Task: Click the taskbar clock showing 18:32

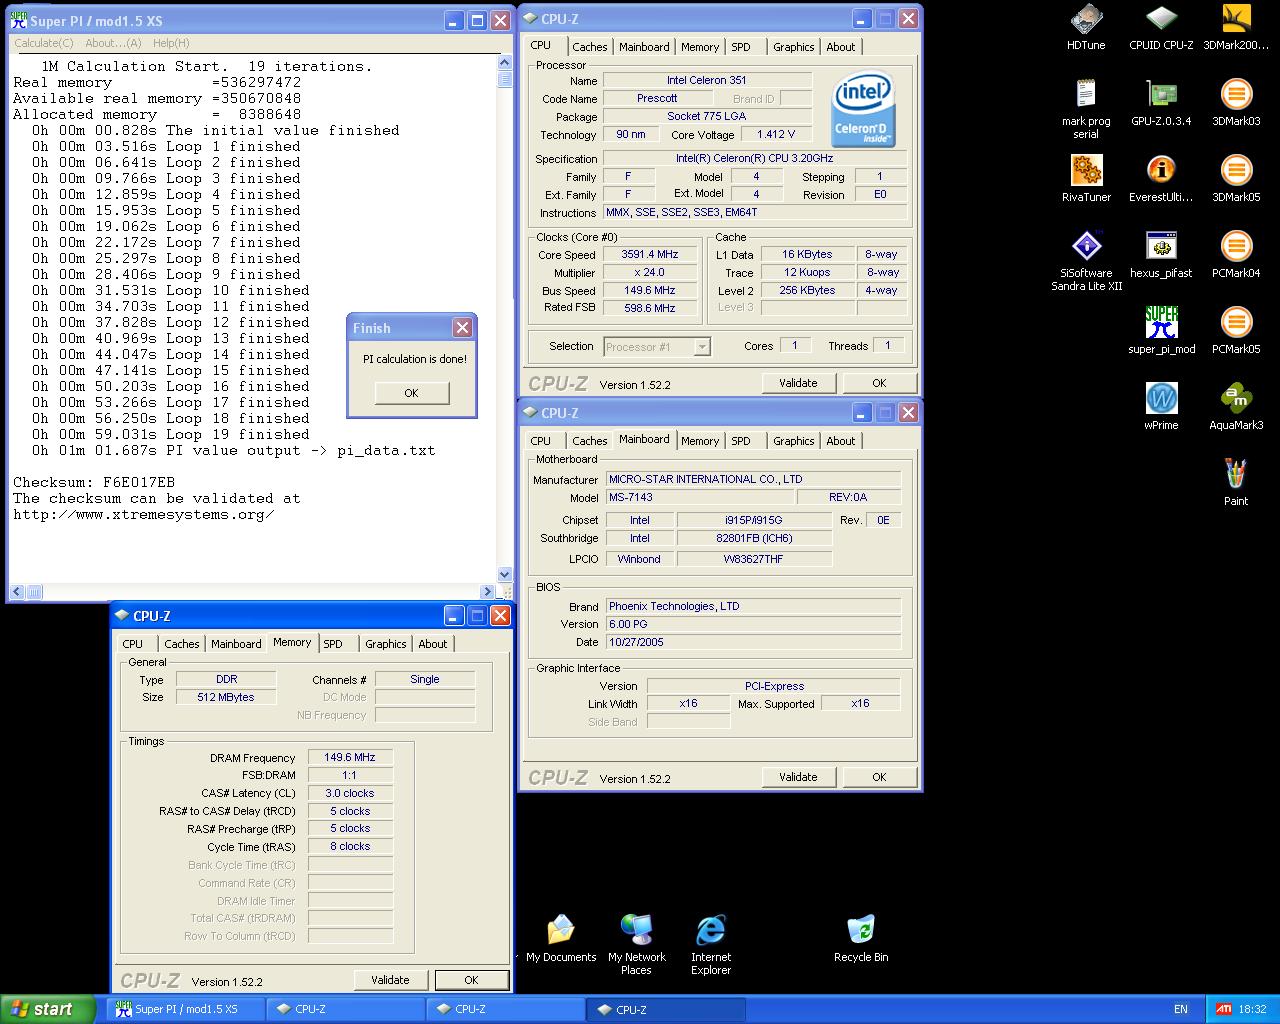Action: tap(1252, 1009)
